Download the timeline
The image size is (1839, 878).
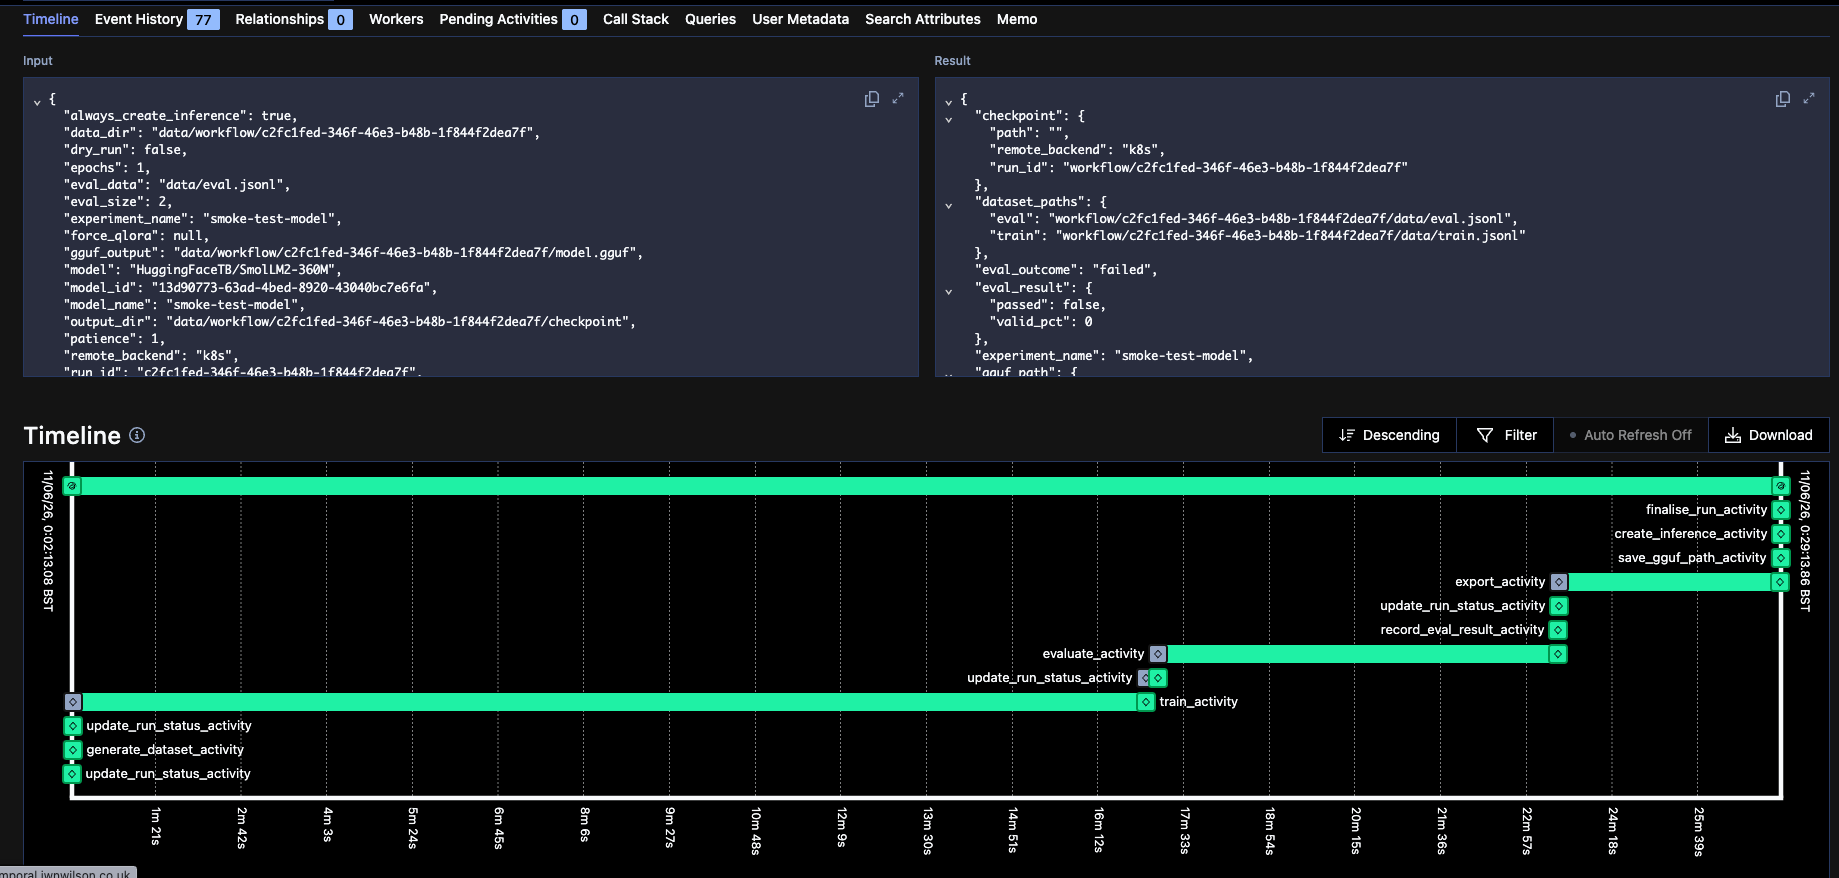point(1769,435)
